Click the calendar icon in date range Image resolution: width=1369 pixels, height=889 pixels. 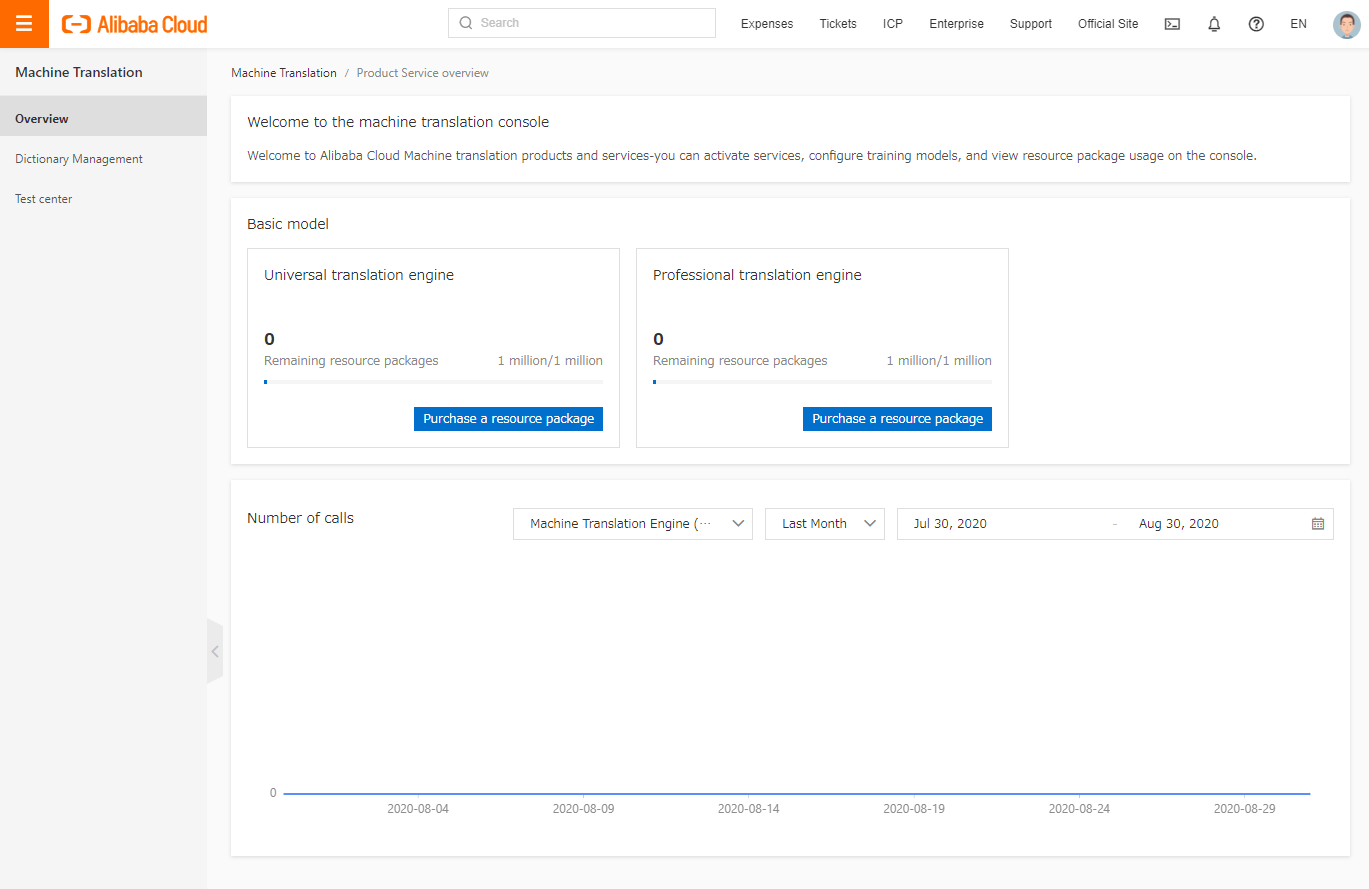(1317, 524)
